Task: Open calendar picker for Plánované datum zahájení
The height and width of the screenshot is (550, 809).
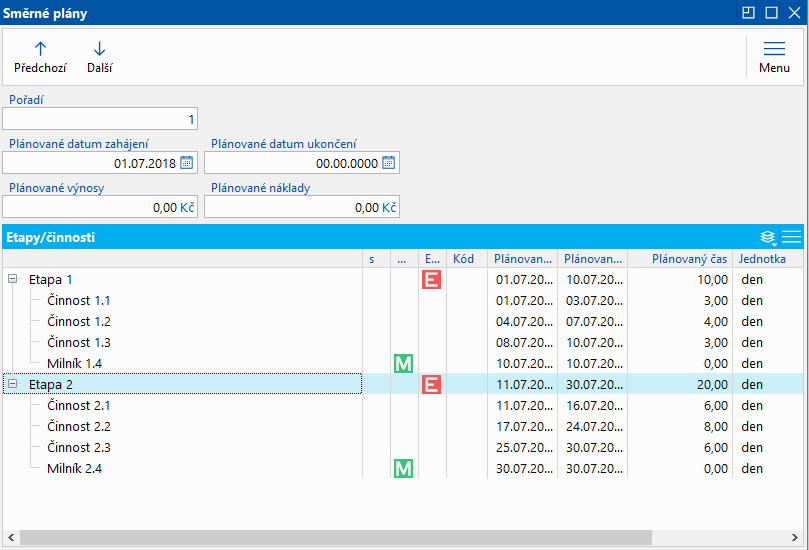Action: tap(187, 163)
